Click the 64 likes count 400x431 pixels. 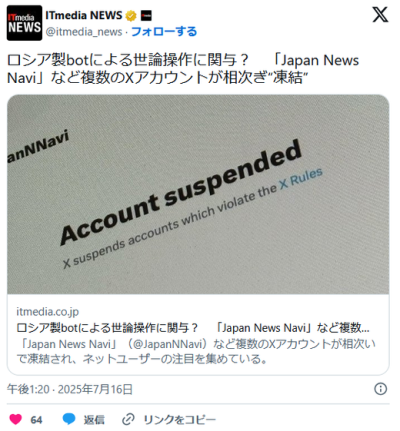[36, 419]
